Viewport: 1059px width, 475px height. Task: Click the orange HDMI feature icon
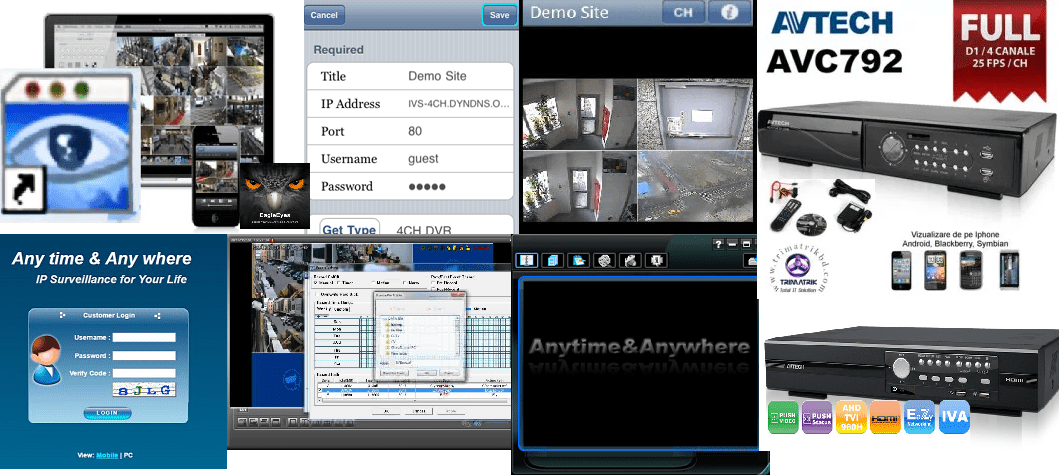click(x=885, y=417)
